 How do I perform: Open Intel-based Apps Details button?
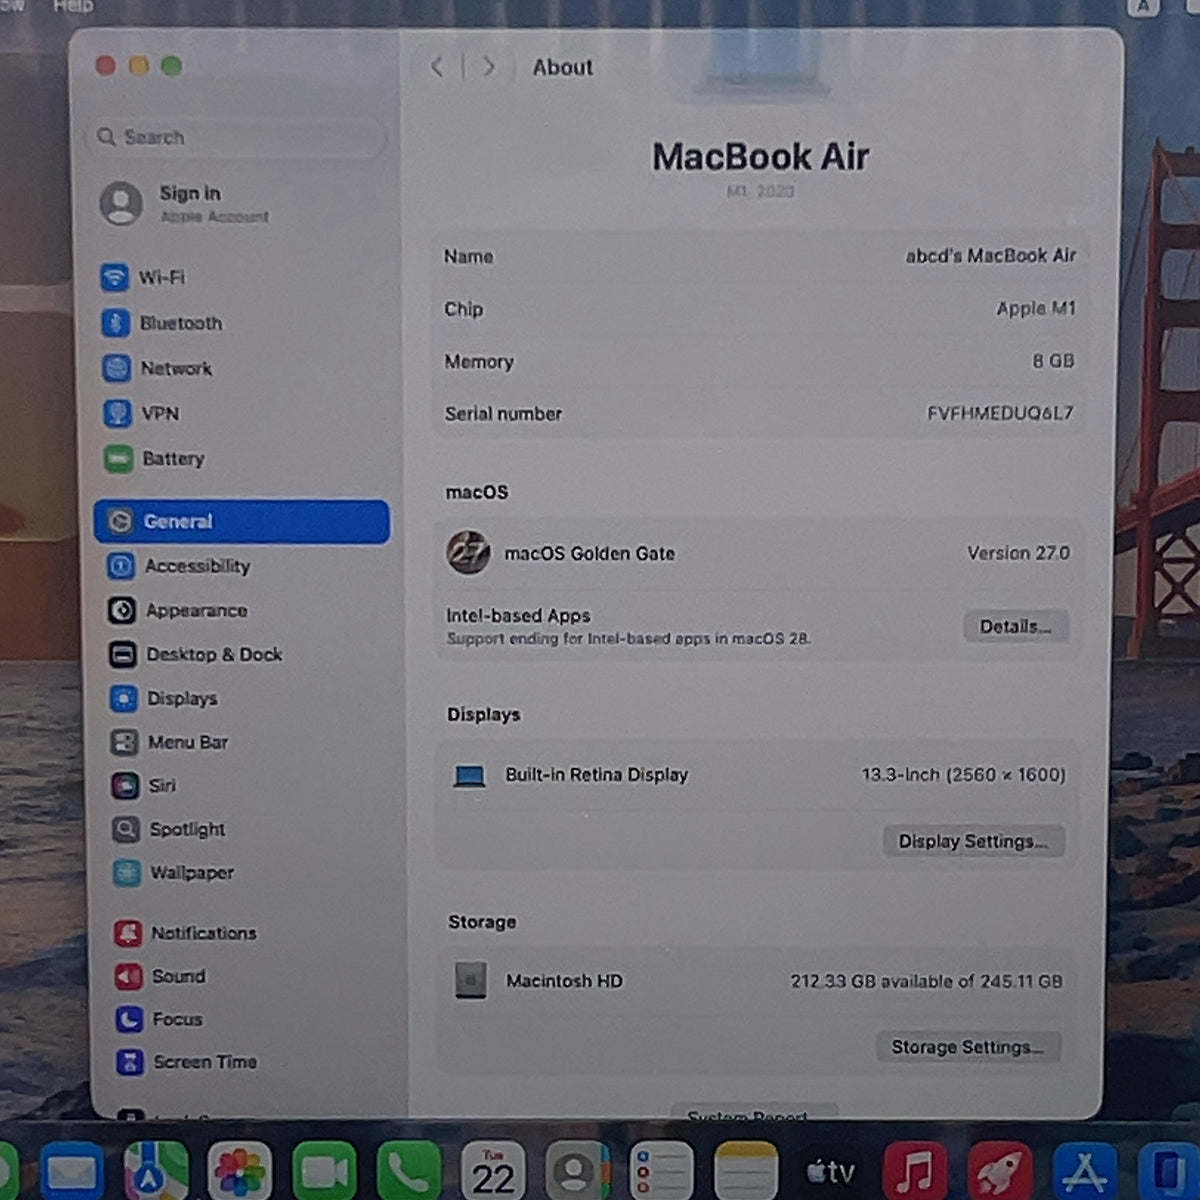coord(1016,627)
